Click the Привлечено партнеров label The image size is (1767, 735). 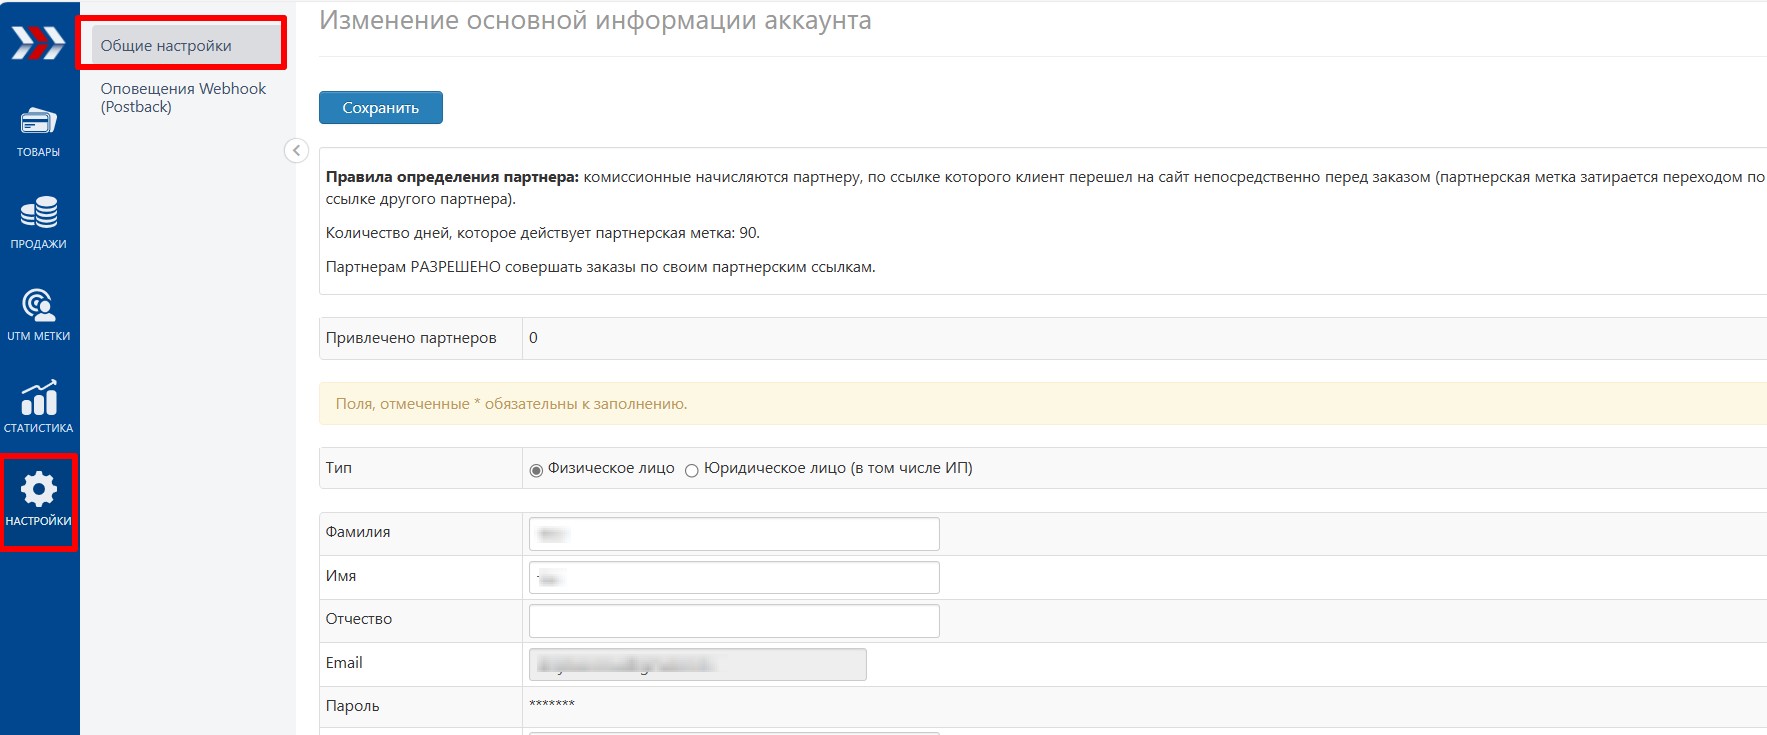click(x=411, y=338)
